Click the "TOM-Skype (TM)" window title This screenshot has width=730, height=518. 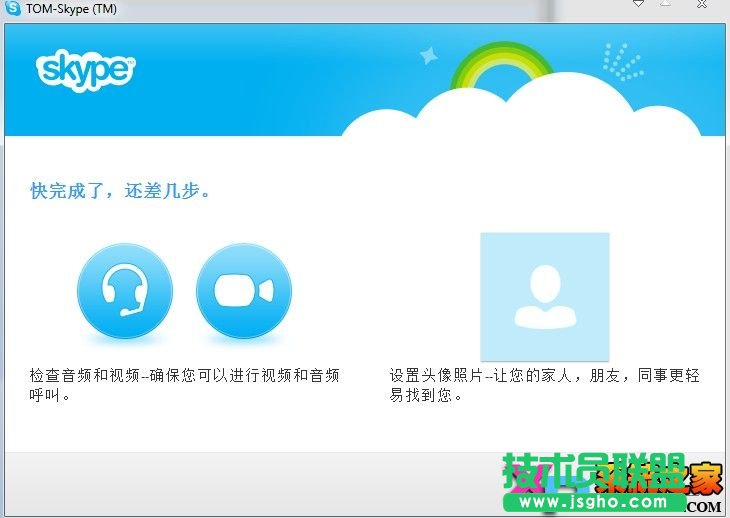click(74, 8)
